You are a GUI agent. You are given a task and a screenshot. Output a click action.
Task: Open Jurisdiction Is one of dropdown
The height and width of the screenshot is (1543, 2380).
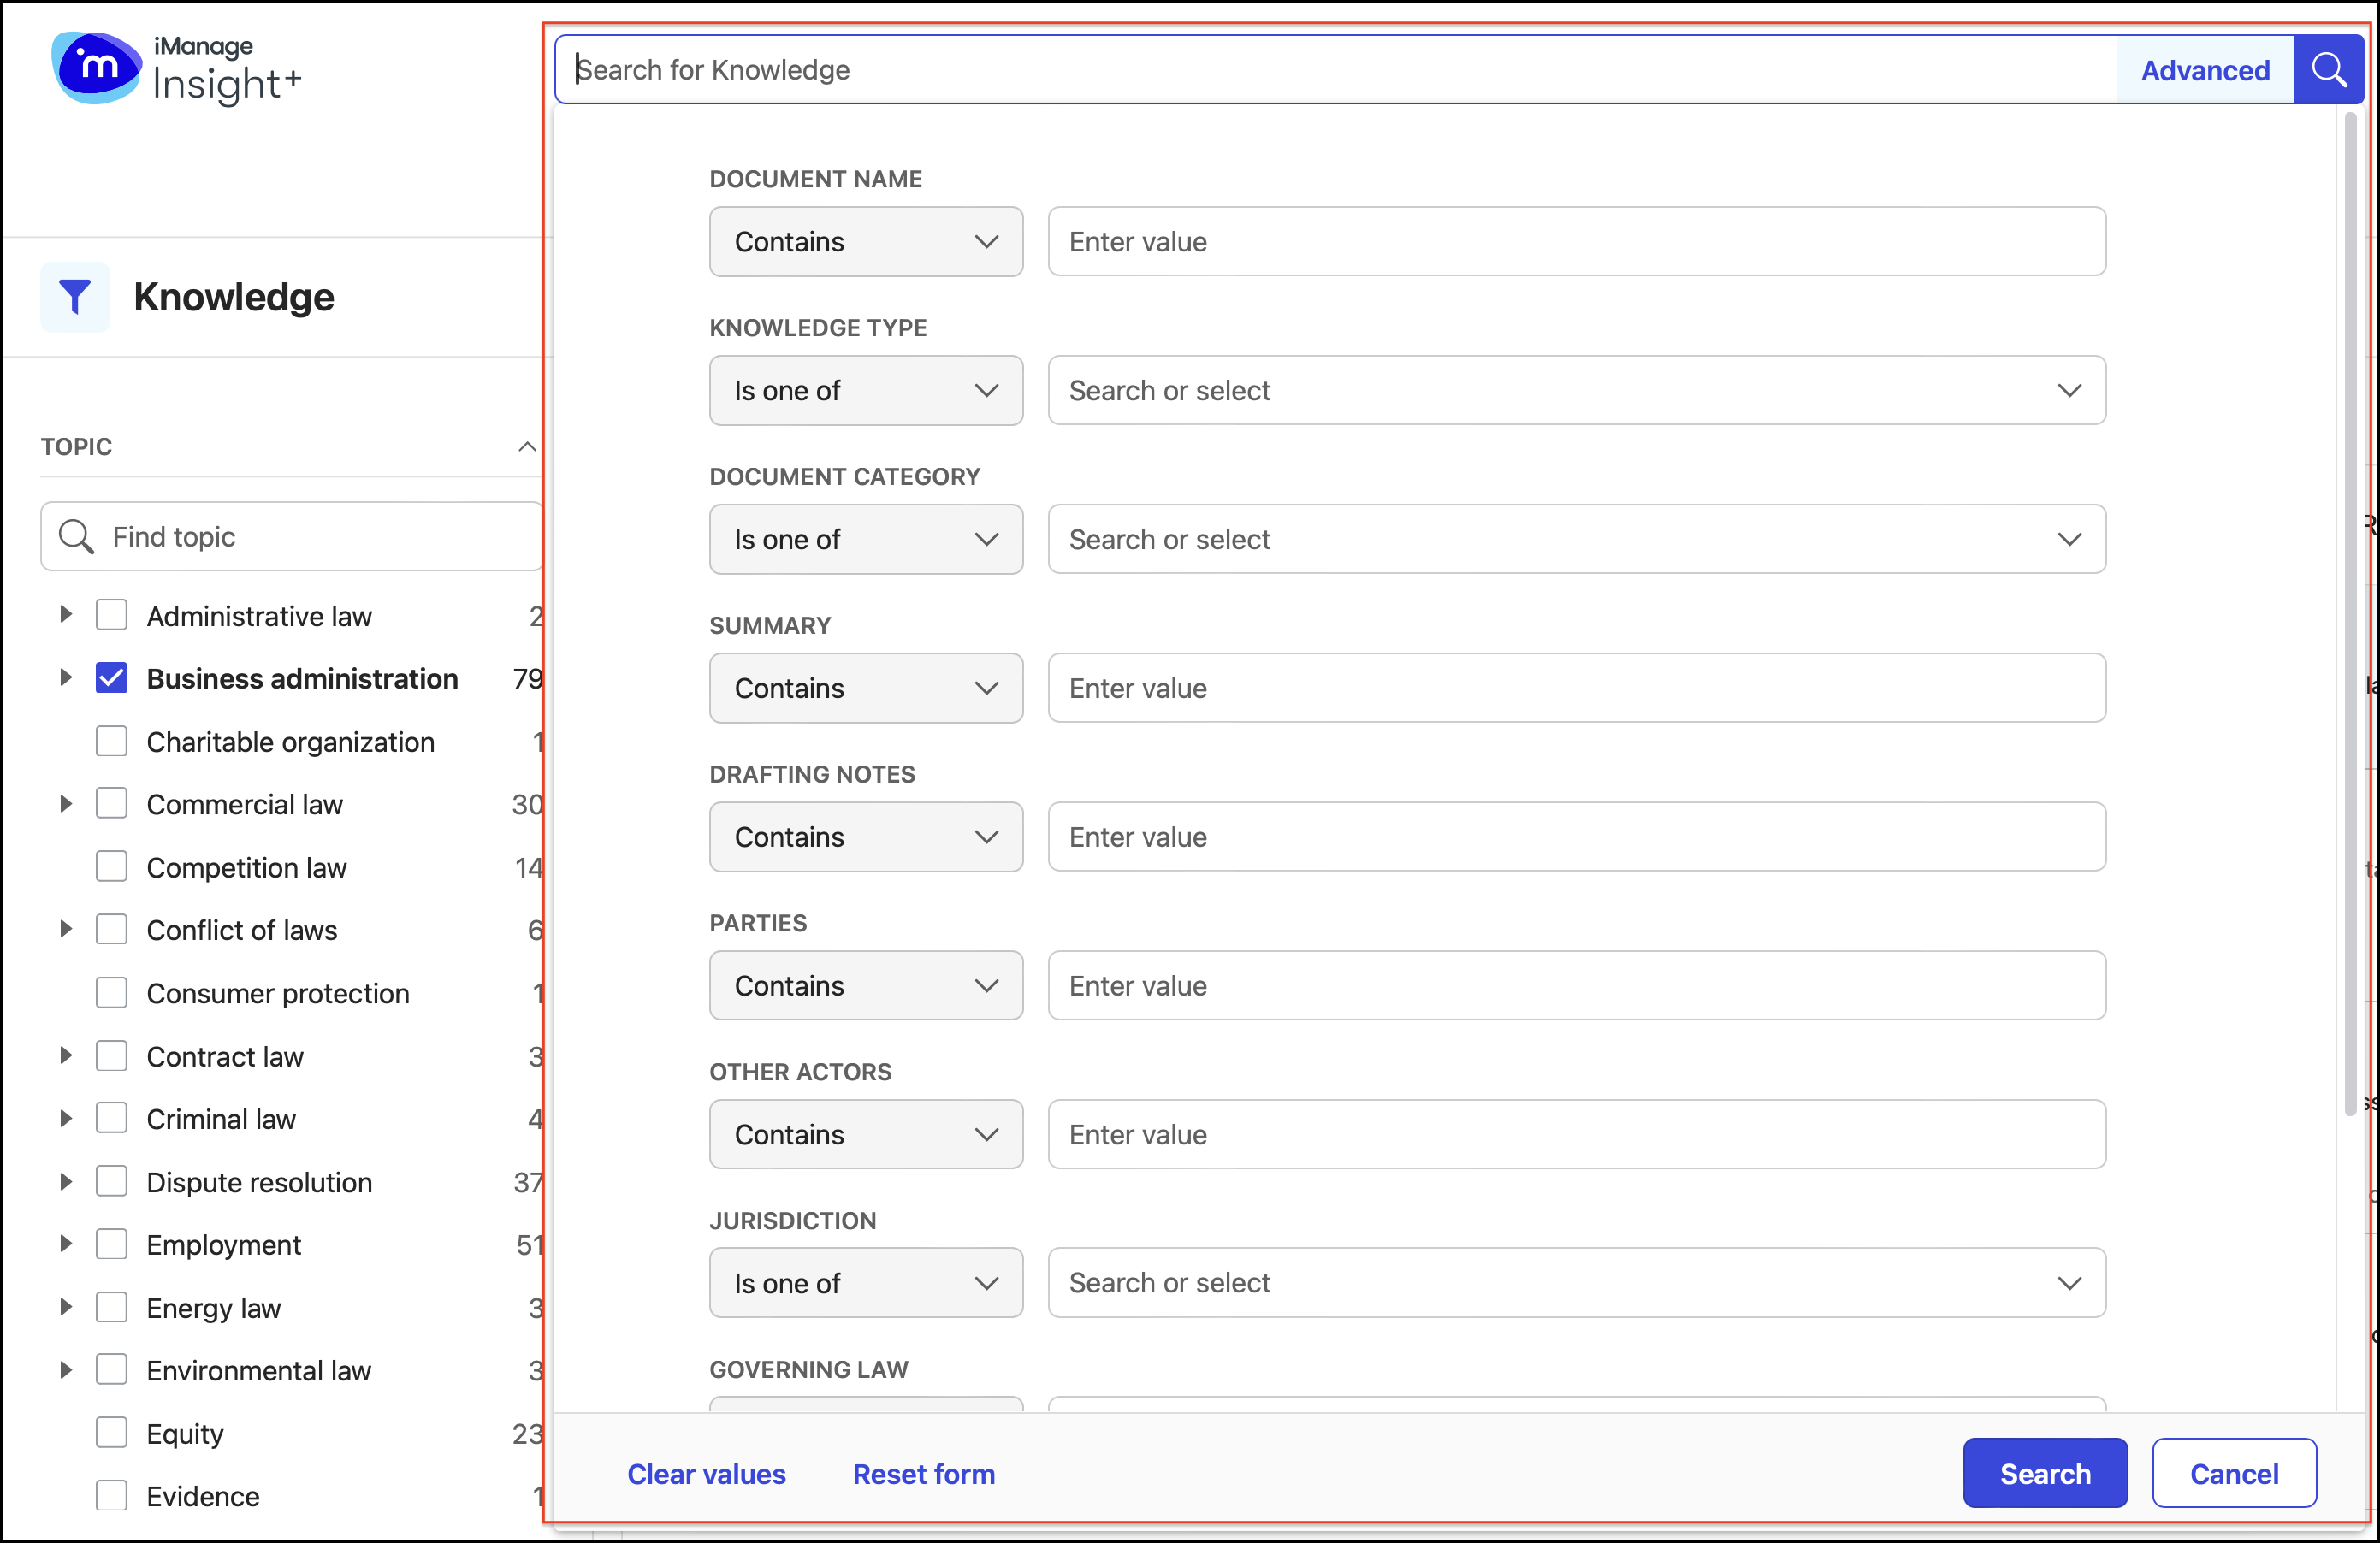click(865, 1283)
